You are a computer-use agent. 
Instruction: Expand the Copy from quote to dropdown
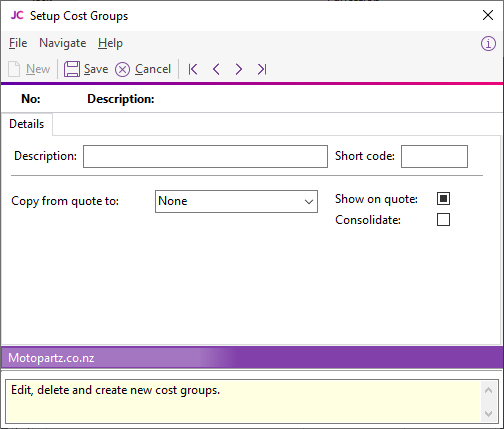pos(236,201)
